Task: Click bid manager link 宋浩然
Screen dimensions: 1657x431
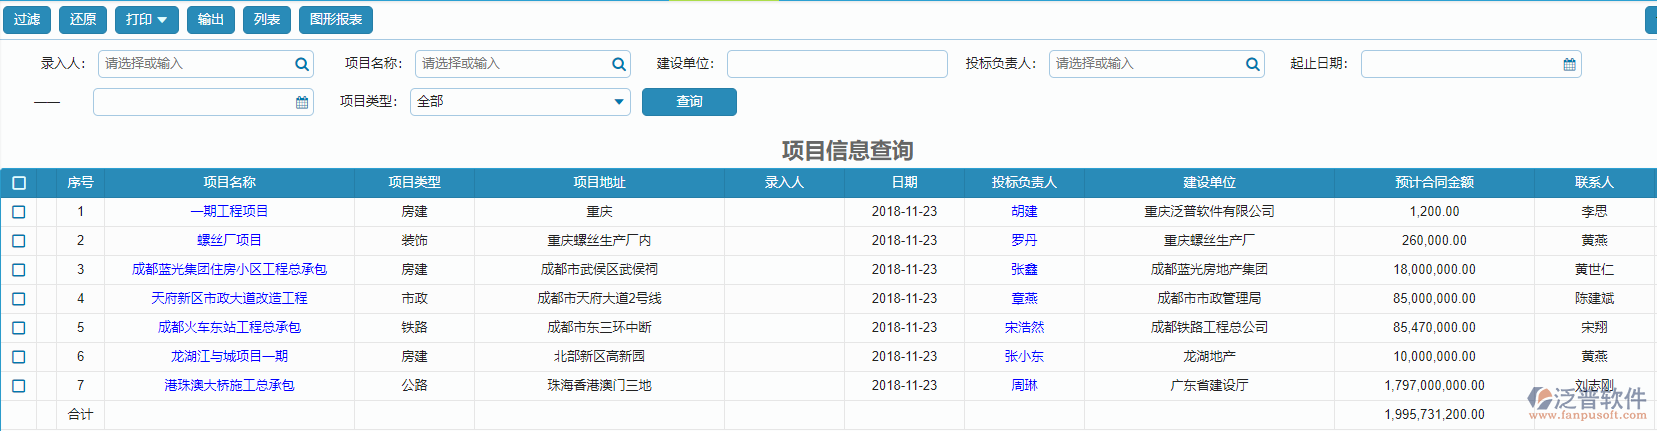Action: point(1024,328)
